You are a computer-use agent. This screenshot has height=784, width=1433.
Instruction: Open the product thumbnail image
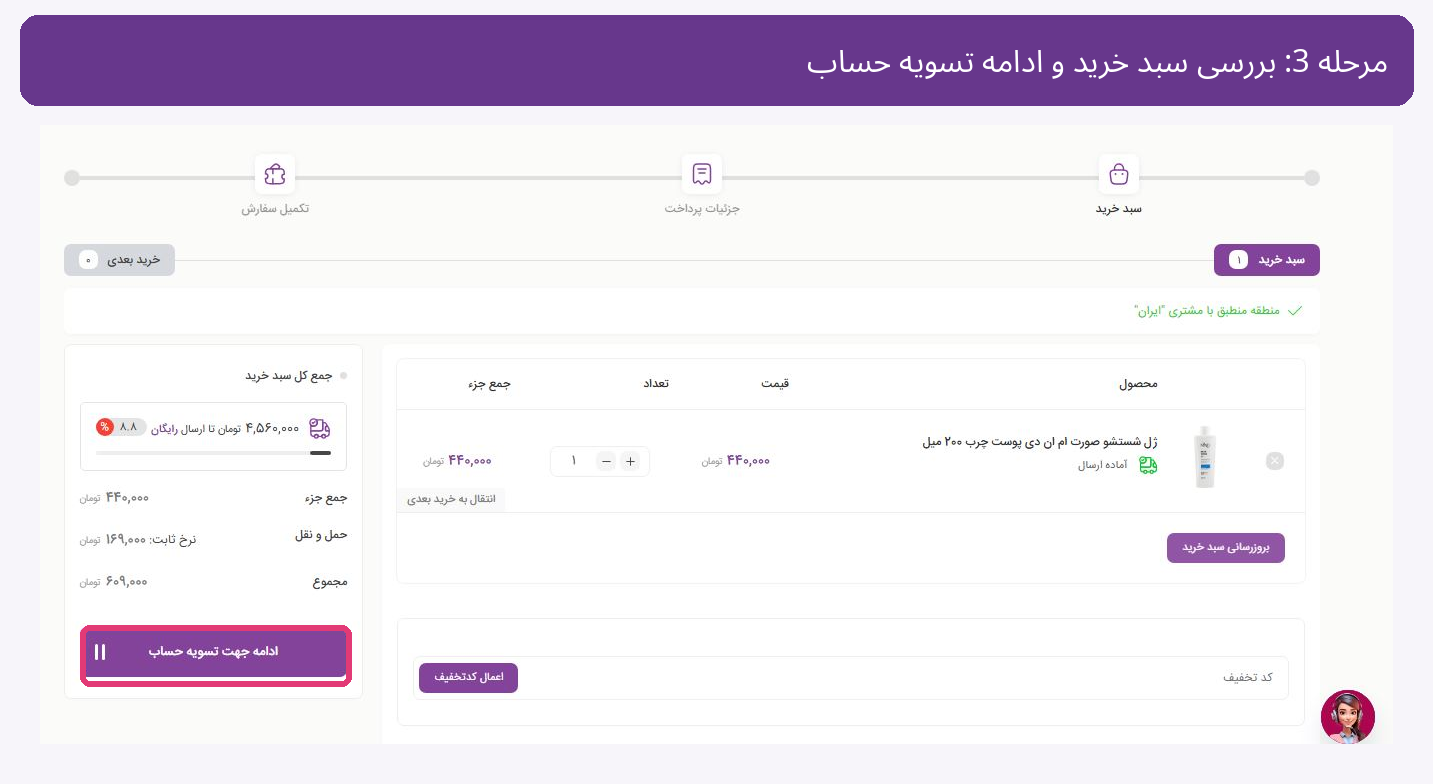pos(1205,458)
